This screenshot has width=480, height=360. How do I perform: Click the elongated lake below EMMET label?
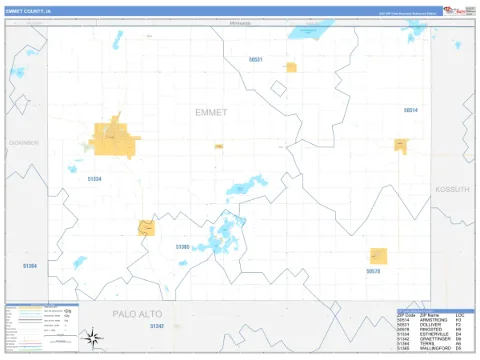tap(247, 187)
